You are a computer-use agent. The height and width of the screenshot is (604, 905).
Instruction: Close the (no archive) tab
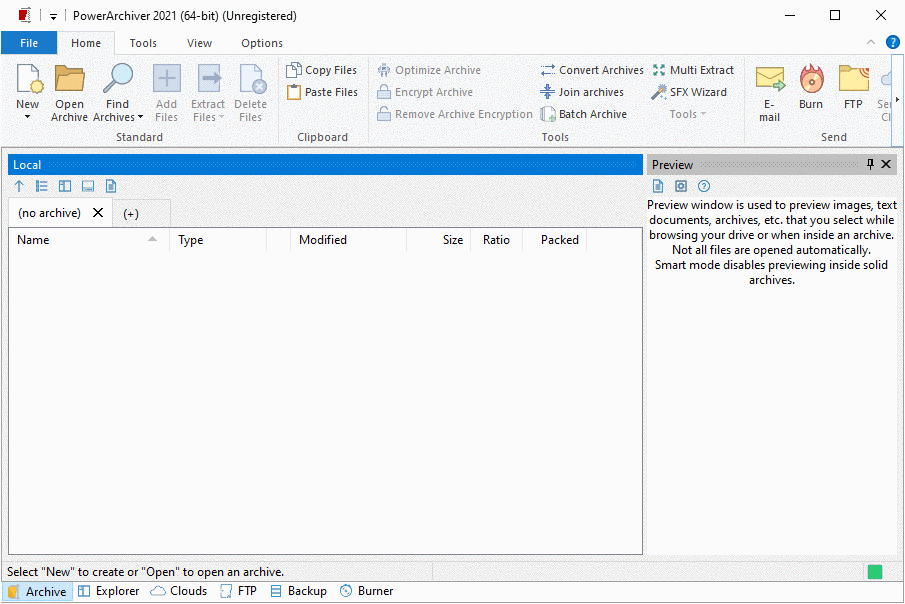click(x=98, y=212)
